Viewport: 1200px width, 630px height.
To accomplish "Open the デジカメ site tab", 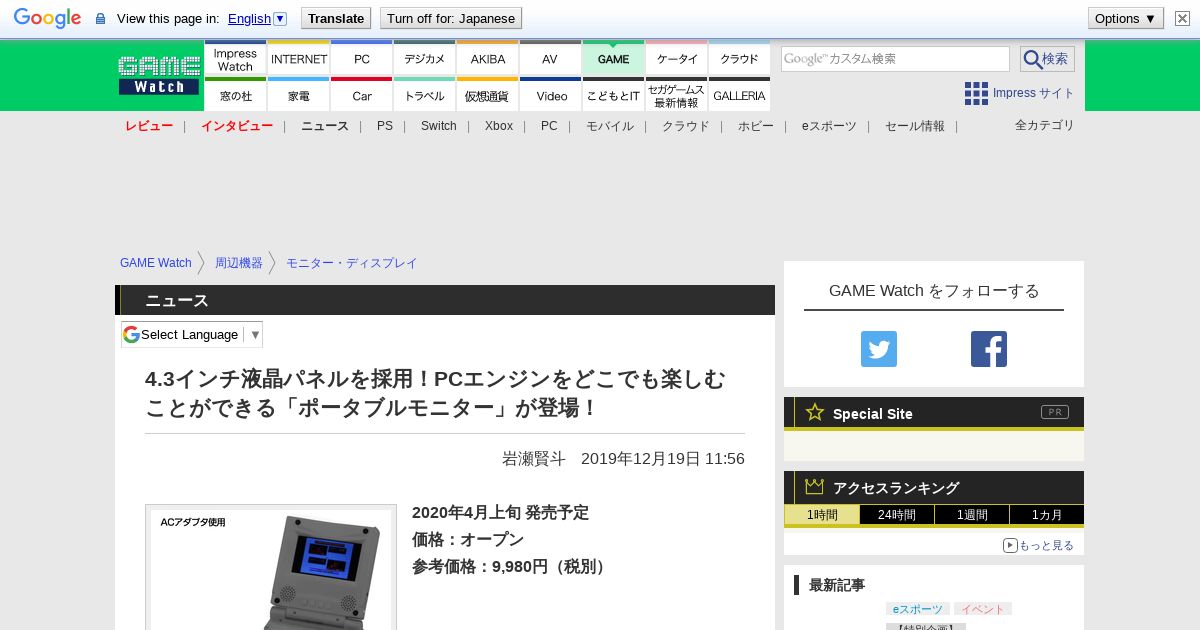I will point(425,59).
